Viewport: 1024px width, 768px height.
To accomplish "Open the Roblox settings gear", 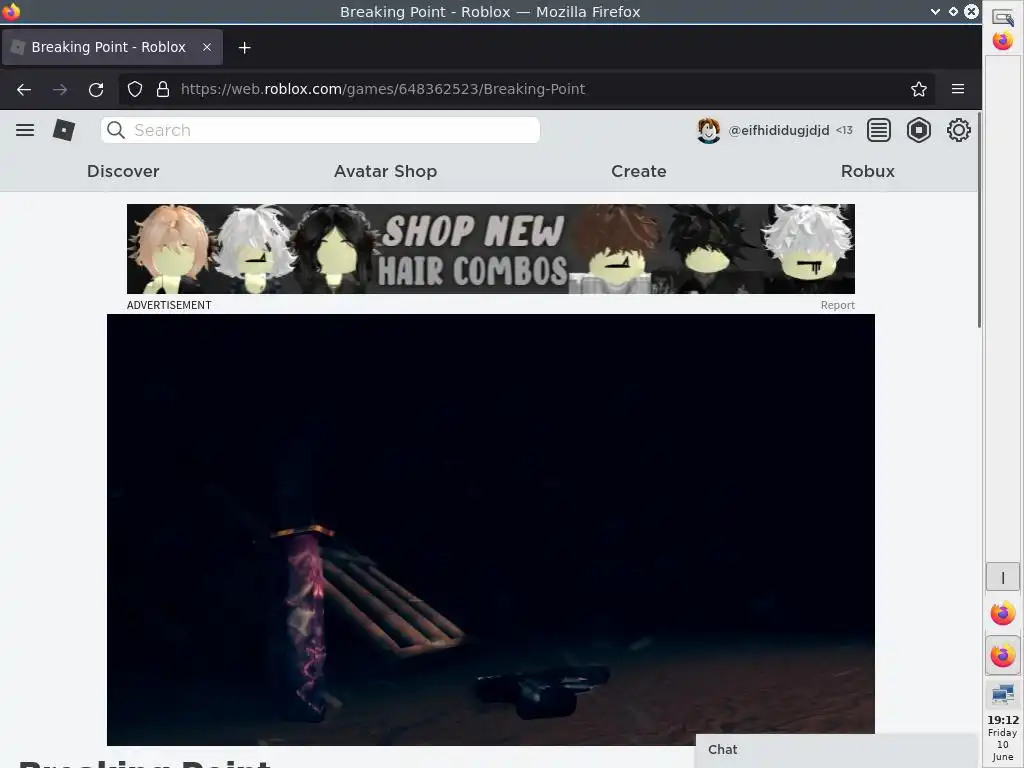I will 958,130.
